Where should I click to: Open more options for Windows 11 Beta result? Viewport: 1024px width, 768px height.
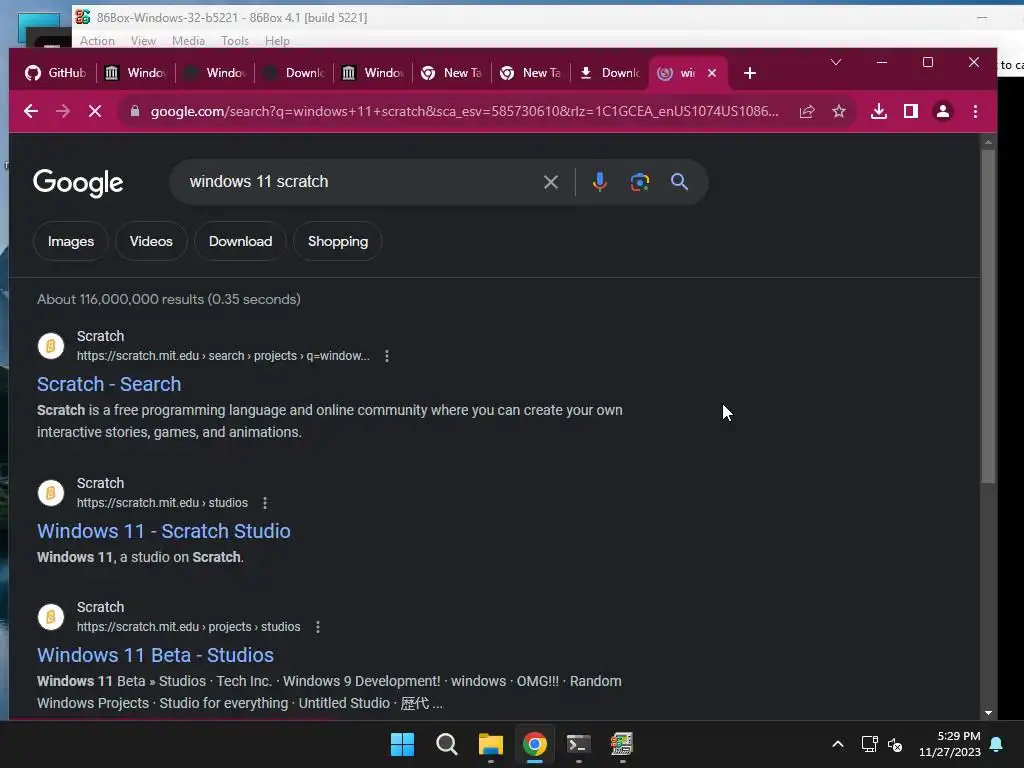[x=318, y=627]
